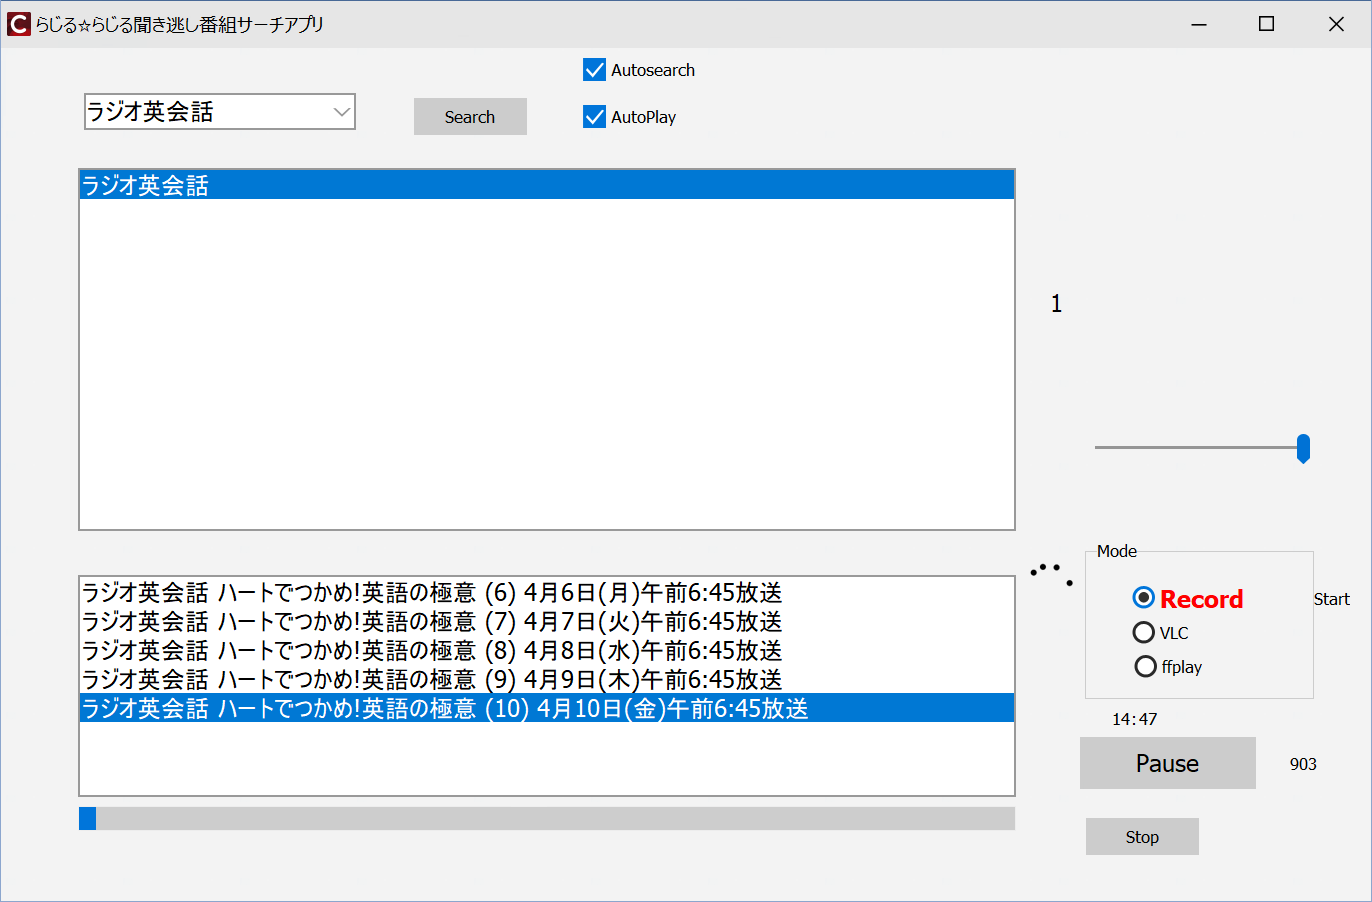The height and width of the screenshot is (902, 1372).
Task: Click the app icon in the title bar
Action: coord(18,24)
